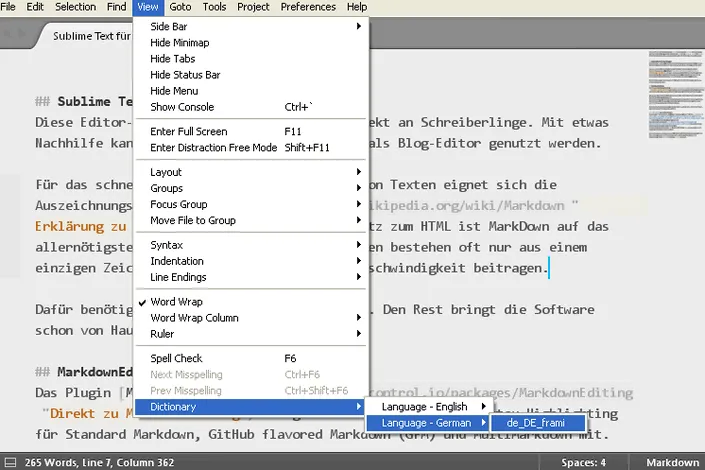Open the File menu
Image resolution: width=705 pixels, height=470 pixels.
[8, 7]
